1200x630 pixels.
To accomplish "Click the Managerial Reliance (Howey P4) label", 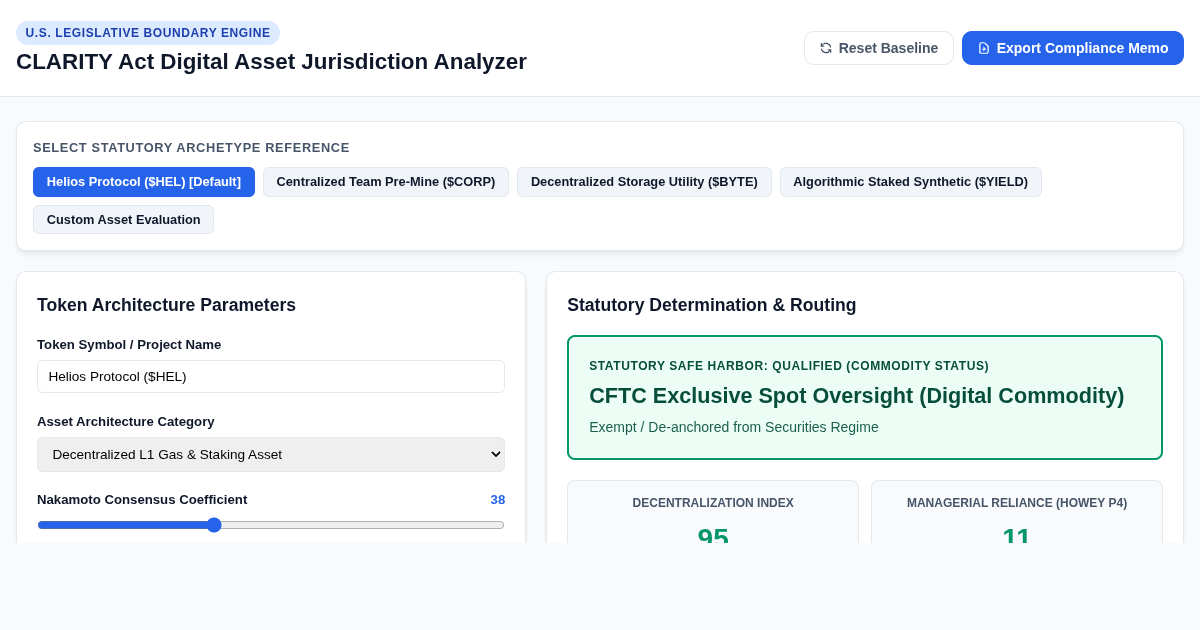I will click(x=1017, y=503).
